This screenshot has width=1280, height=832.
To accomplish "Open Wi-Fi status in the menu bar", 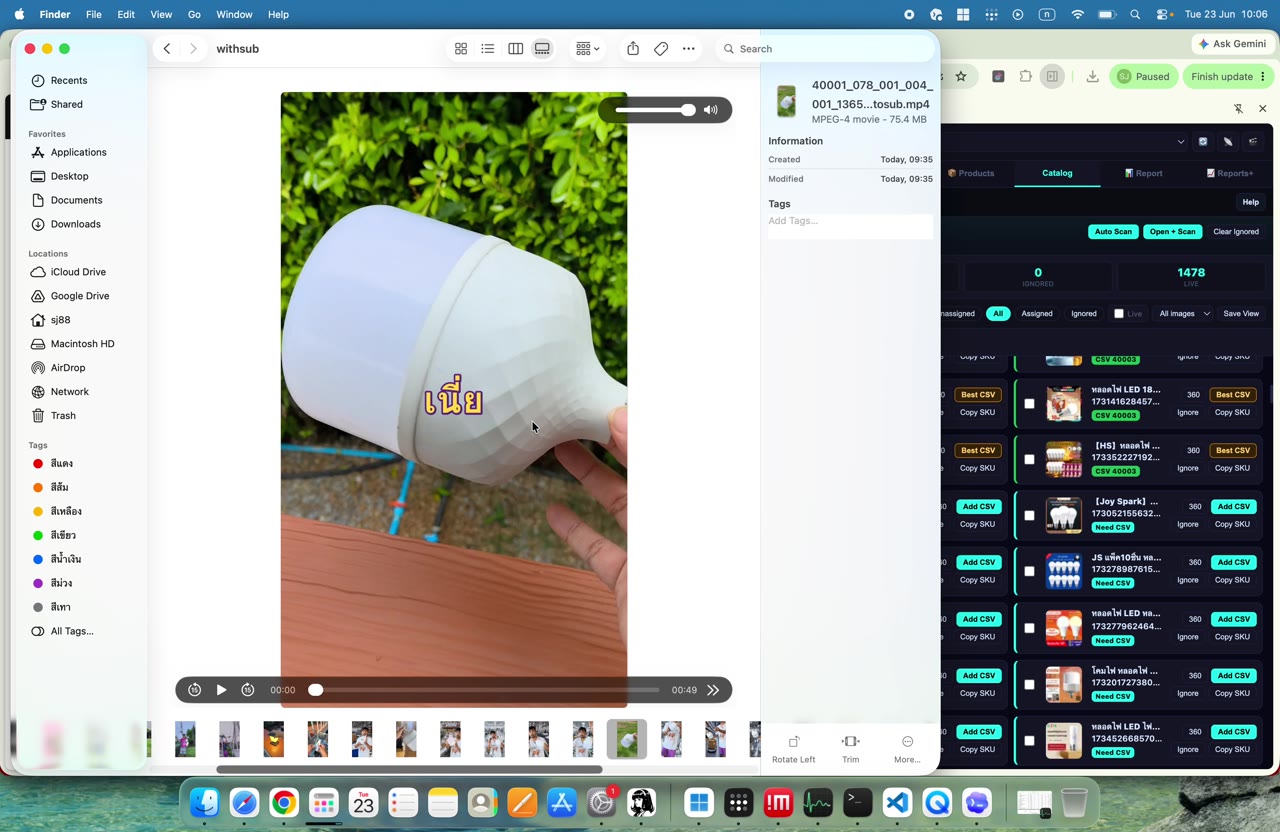I will [1078, 14].
